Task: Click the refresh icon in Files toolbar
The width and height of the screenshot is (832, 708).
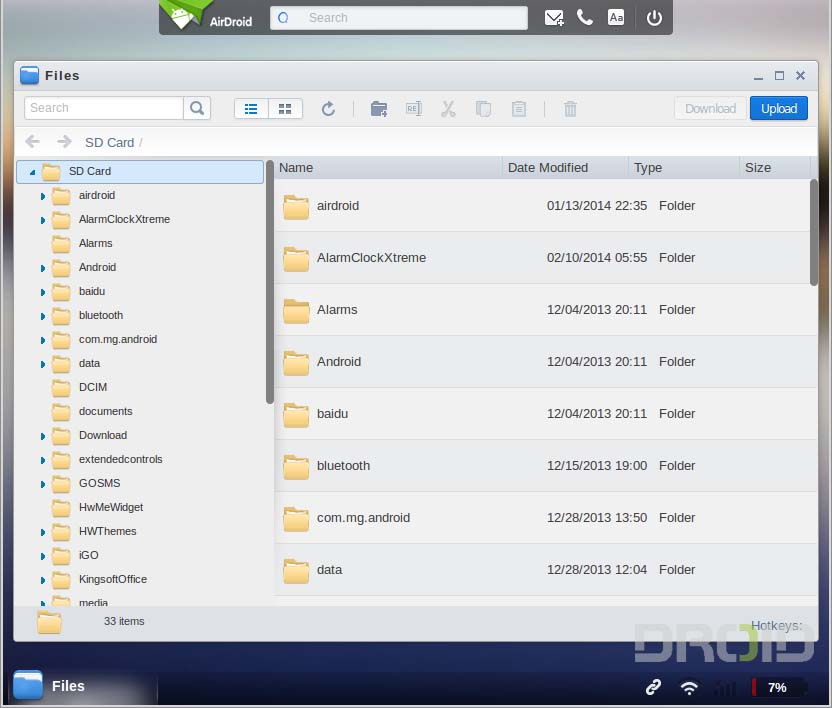Action: 328,109
